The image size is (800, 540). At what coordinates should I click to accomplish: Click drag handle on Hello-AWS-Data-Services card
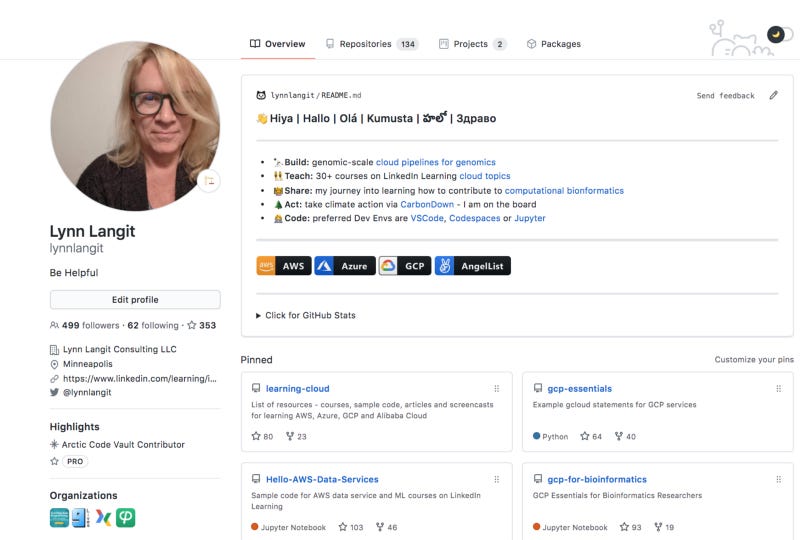[x=496, y=479]
